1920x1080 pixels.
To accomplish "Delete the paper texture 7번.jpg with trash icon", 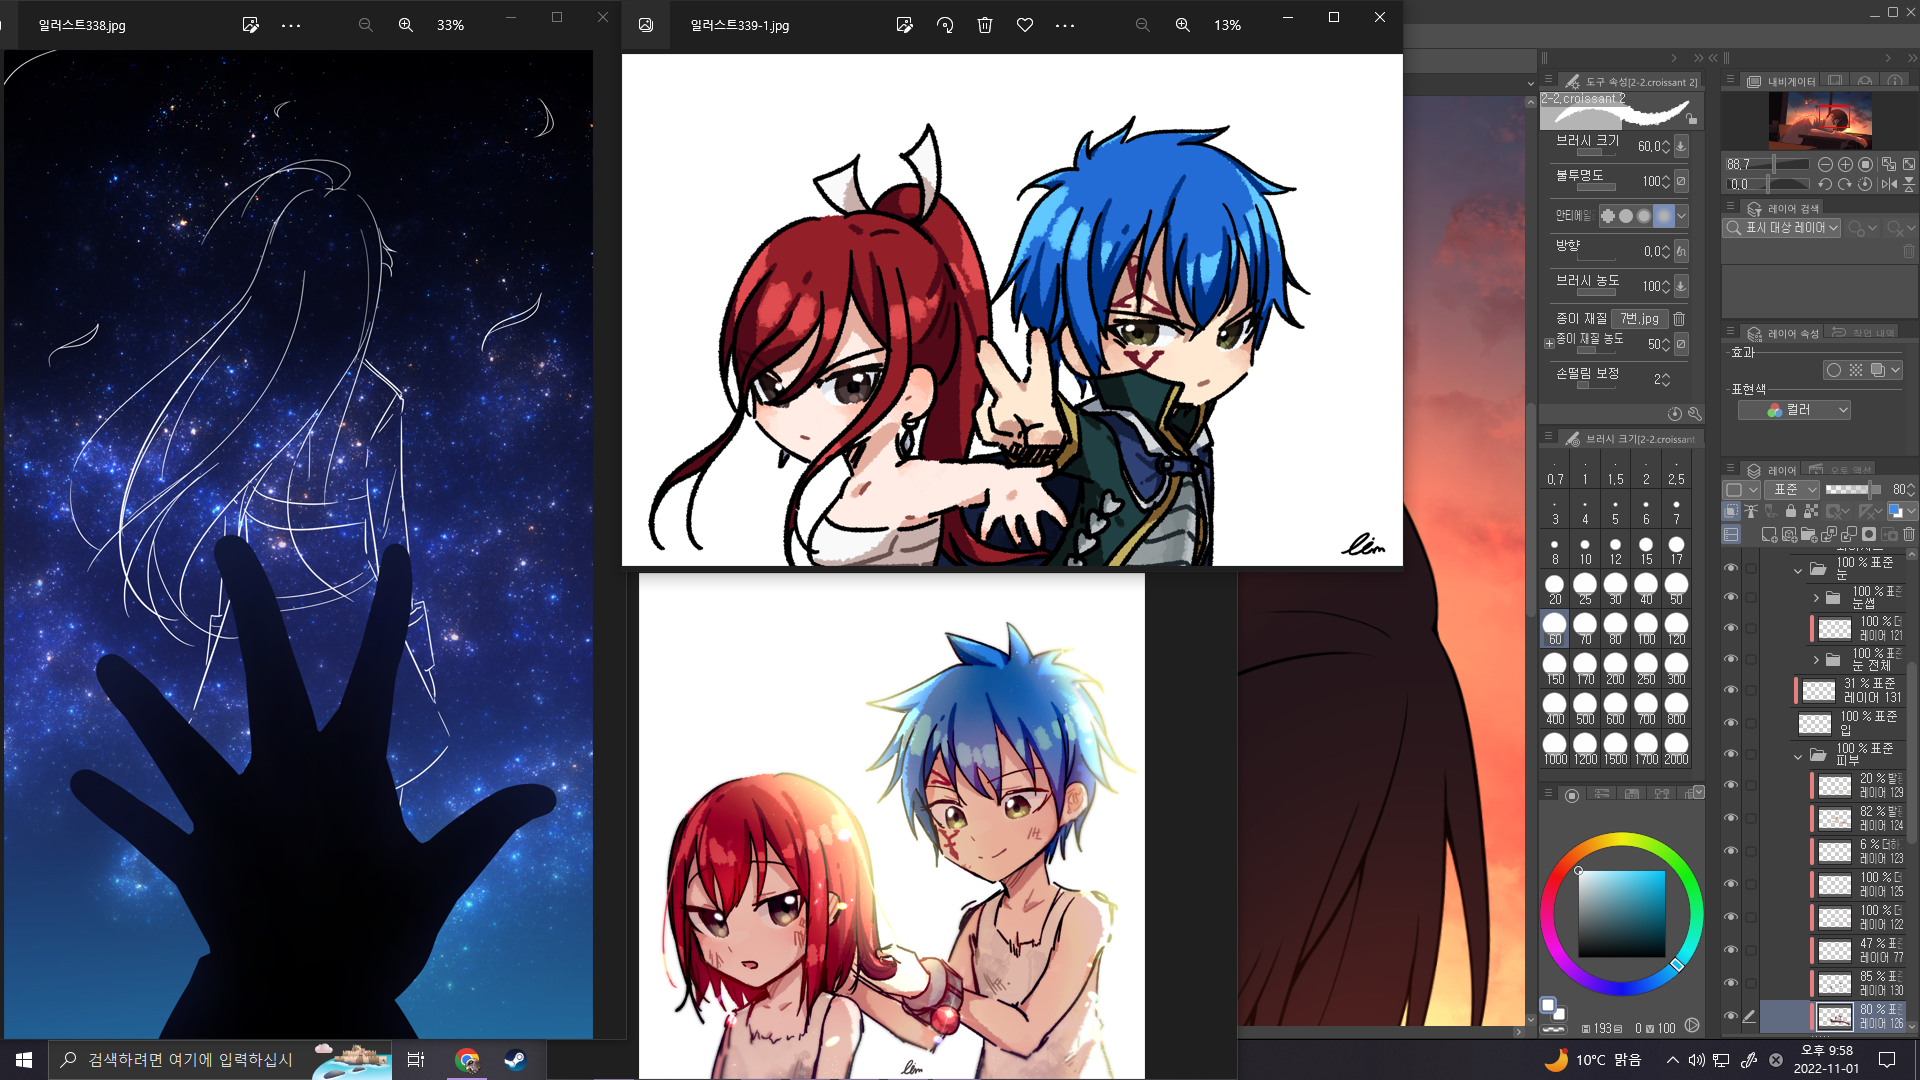I will pos(1680,319).
